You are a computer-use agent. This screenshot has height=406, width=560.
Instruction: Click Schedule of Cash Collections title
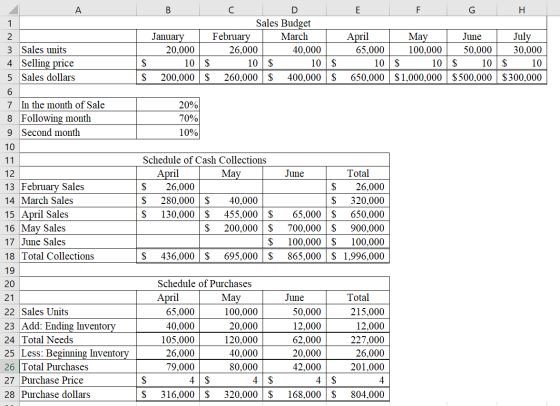tap(204, 160)
